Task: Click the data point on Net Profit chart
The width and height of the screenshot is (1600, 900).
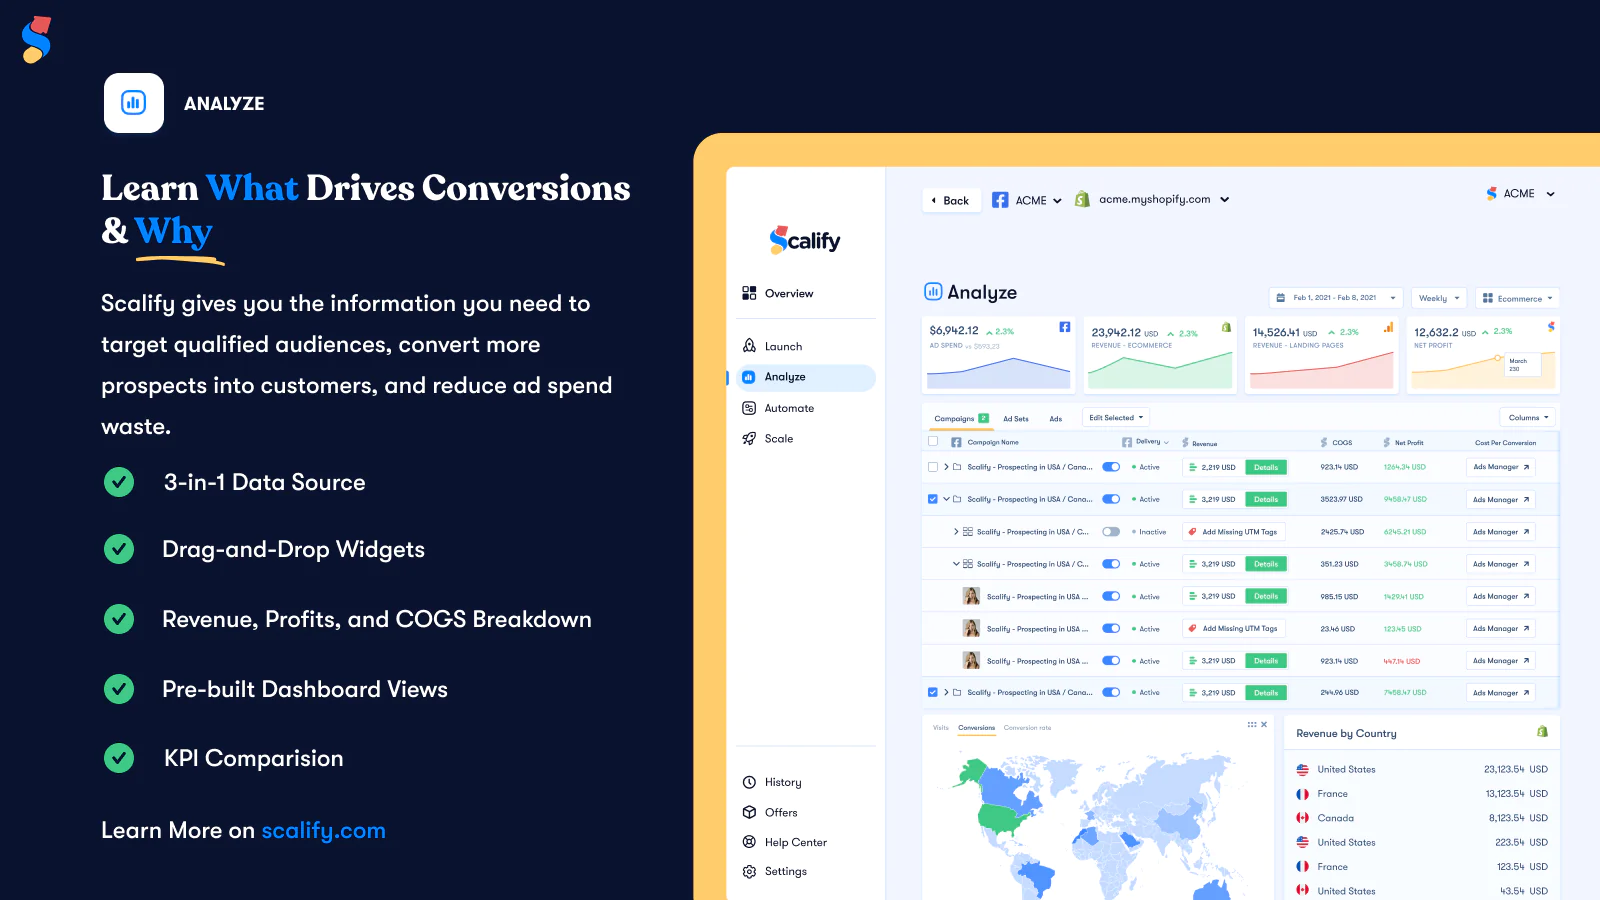Action: point(1497,357)
